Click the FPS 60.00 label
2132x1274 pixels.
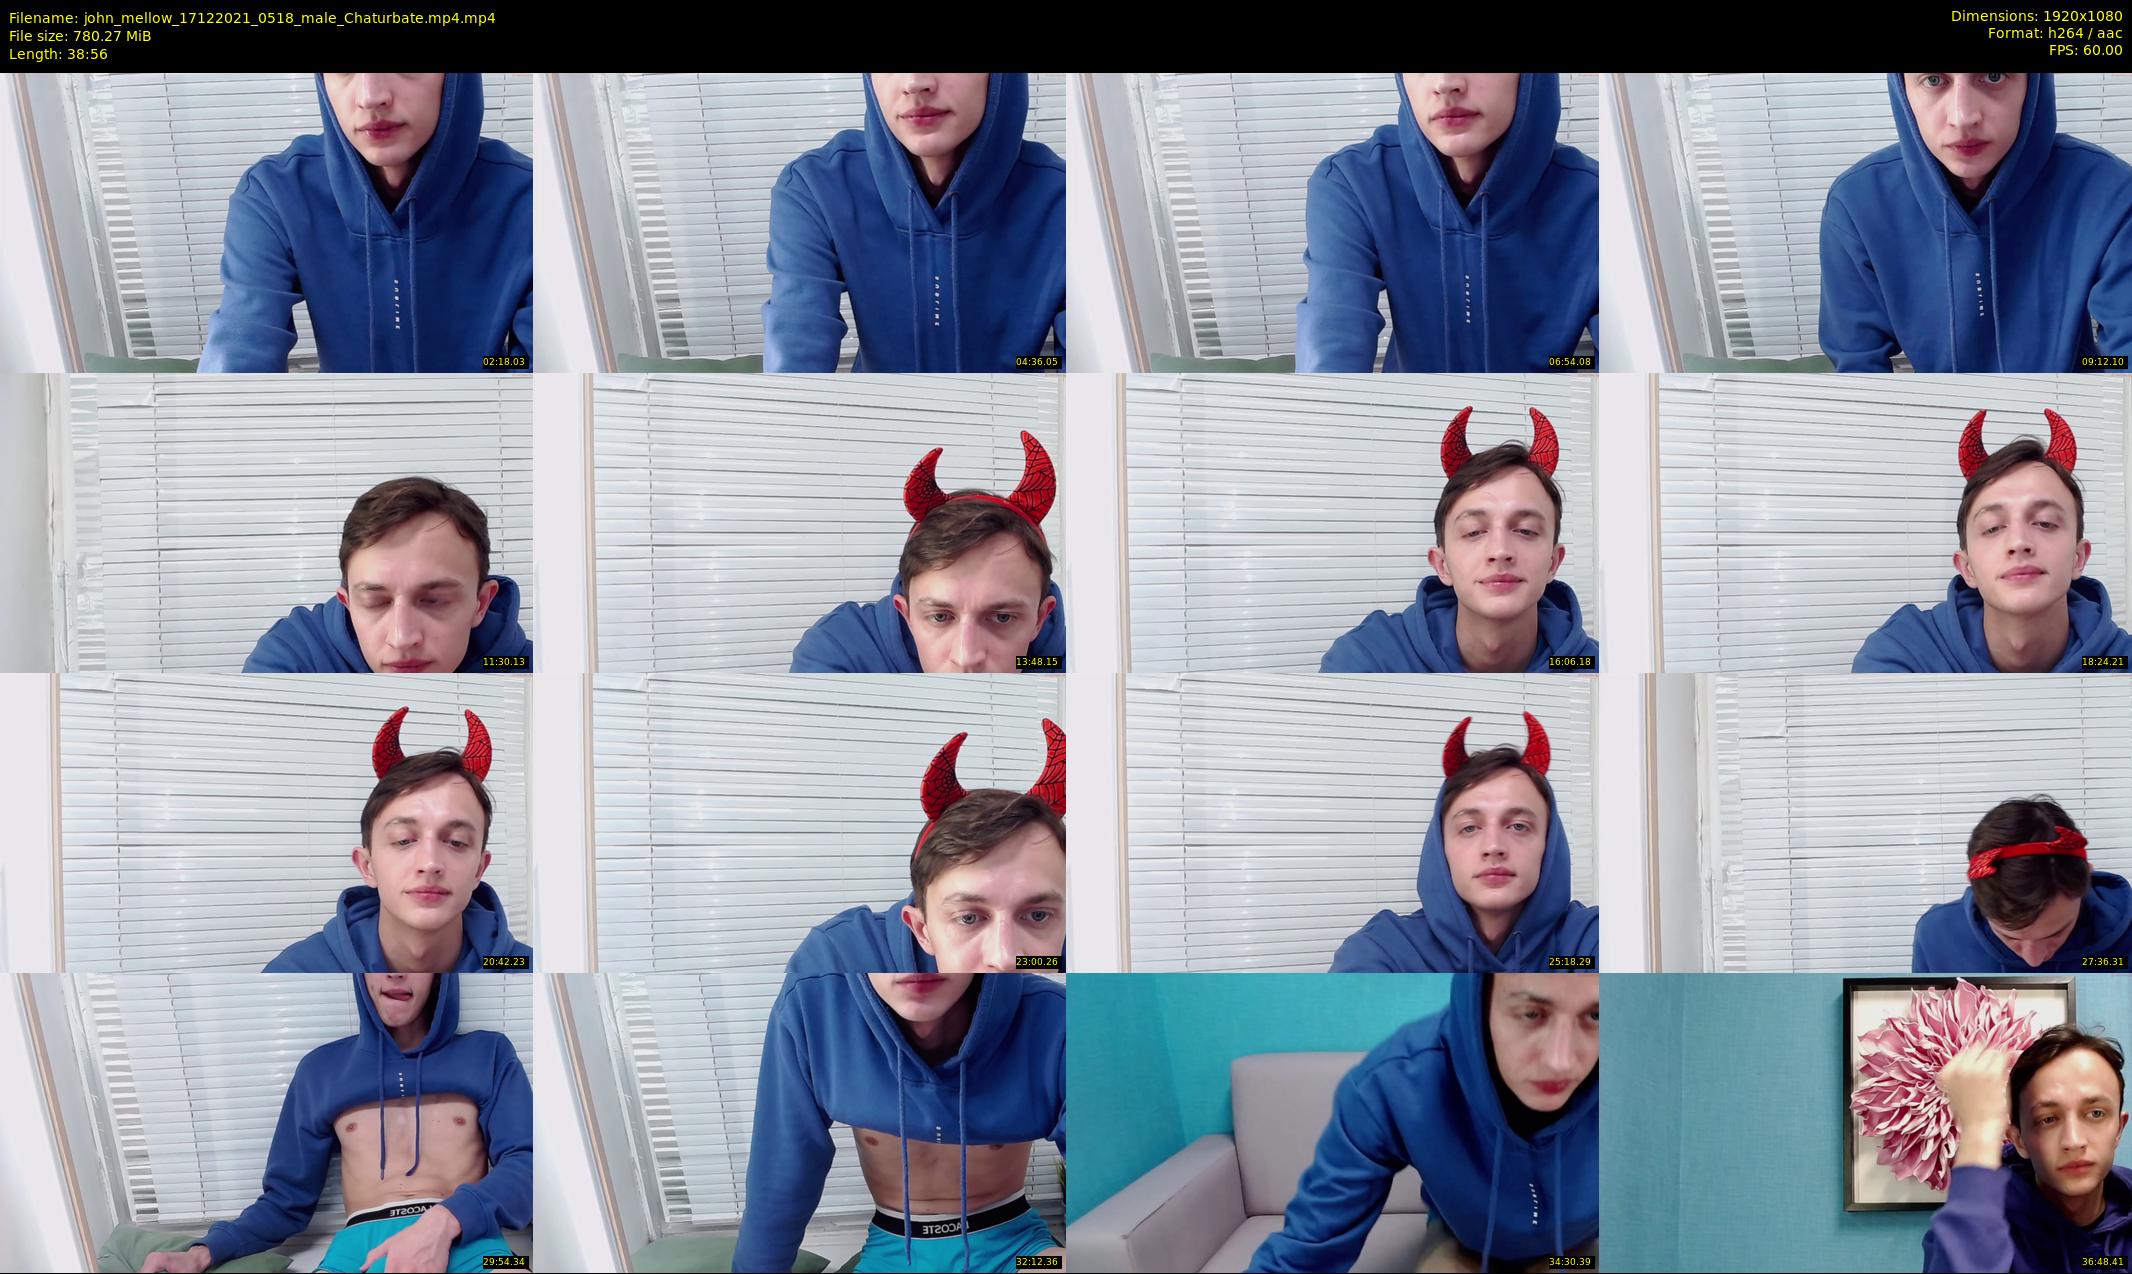[2085, 50]
